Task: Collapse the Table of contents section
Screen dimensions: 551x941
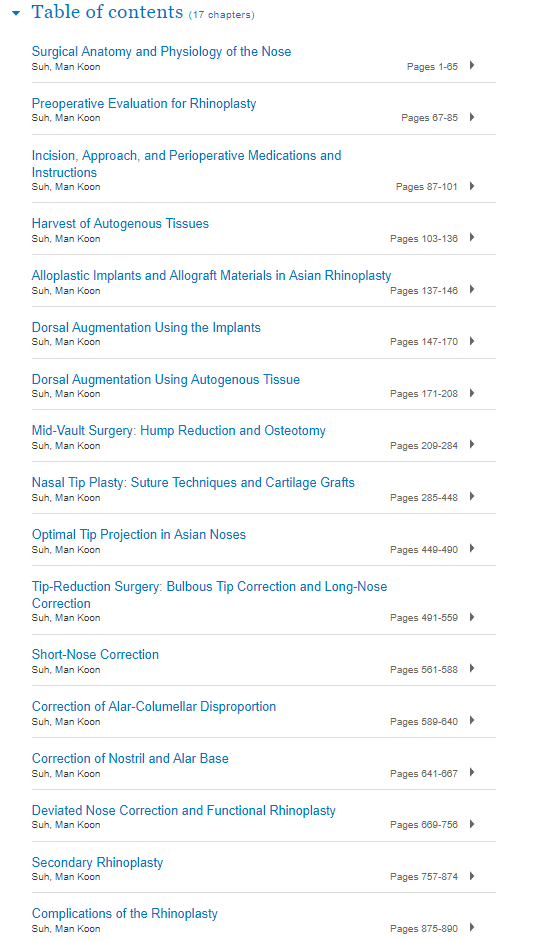Action: point(16,13)
